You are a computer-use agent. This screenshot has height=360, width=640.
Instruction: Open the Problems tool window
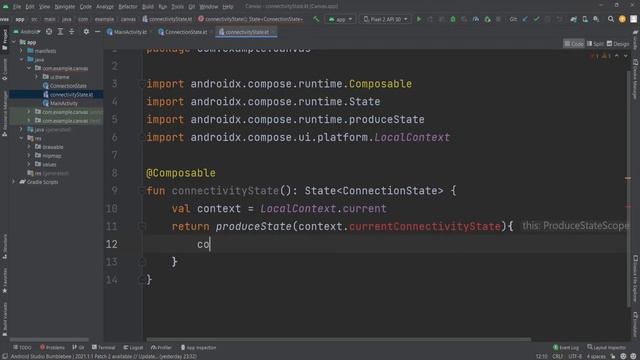[x=52, y=347]
